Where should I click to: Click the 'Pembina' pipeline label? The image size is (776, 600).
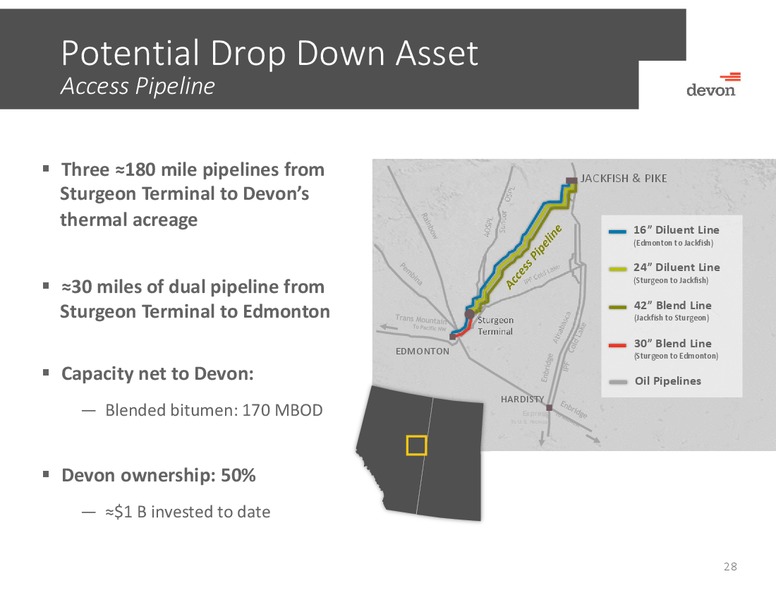pos(412,274)
